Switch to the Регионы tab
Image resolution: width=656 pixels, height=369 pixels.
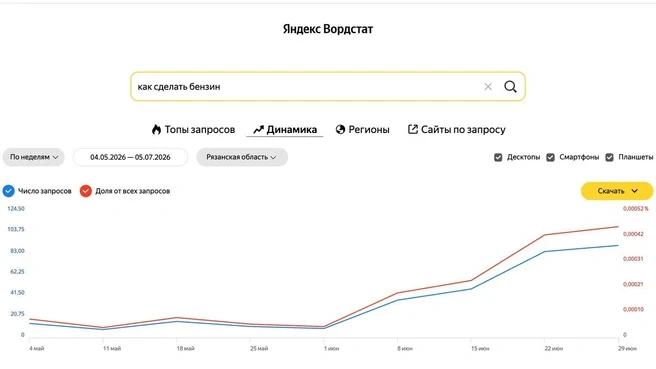[x=362, y=130]
